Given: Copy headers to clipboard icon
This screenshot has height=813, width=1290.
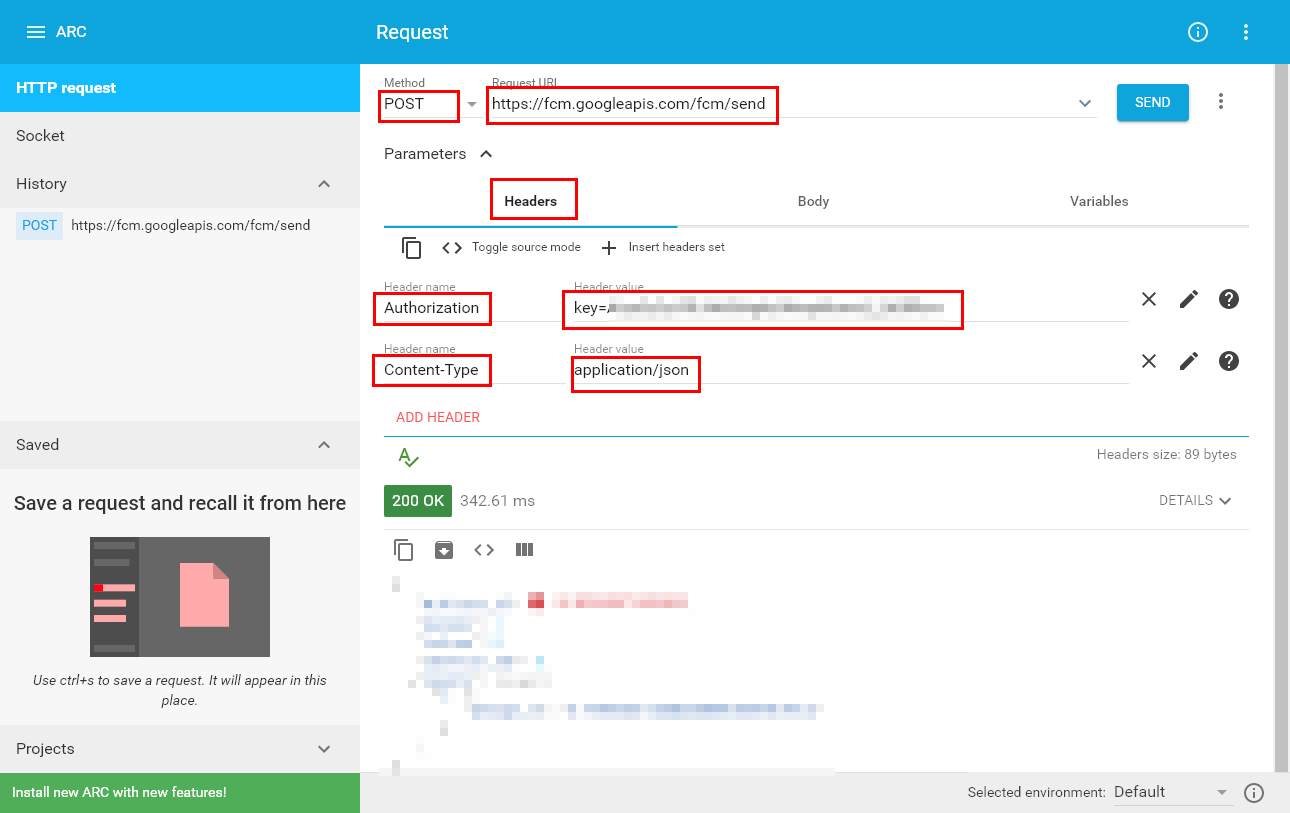Looking at the screenshot, I should pos(412,247).
